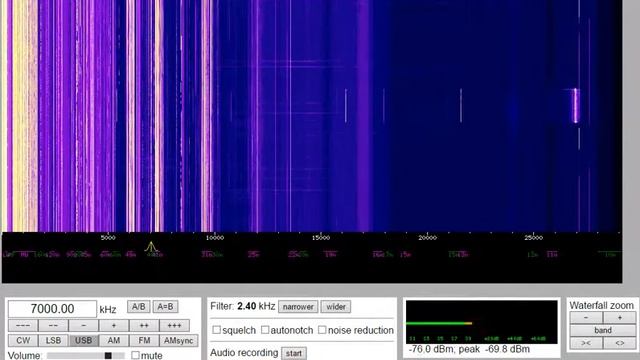Click the 20000 label on frequency scale

pyautogui.click(x=427, y=238)
